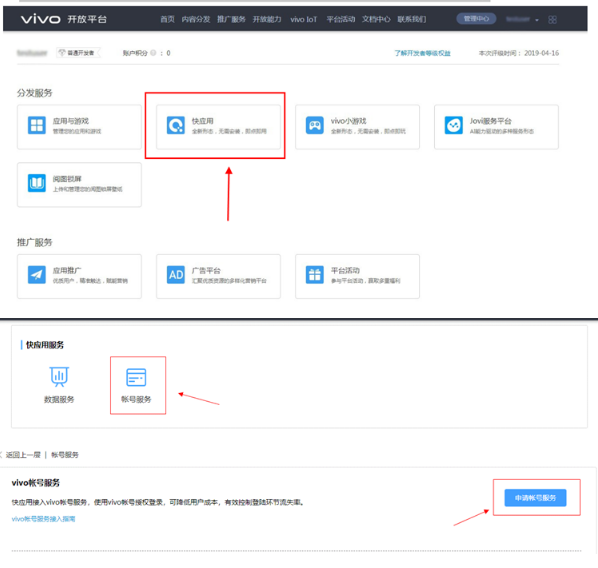
Task: Click the 快应用服务 section heading
Action: click(x=45, y=345)
